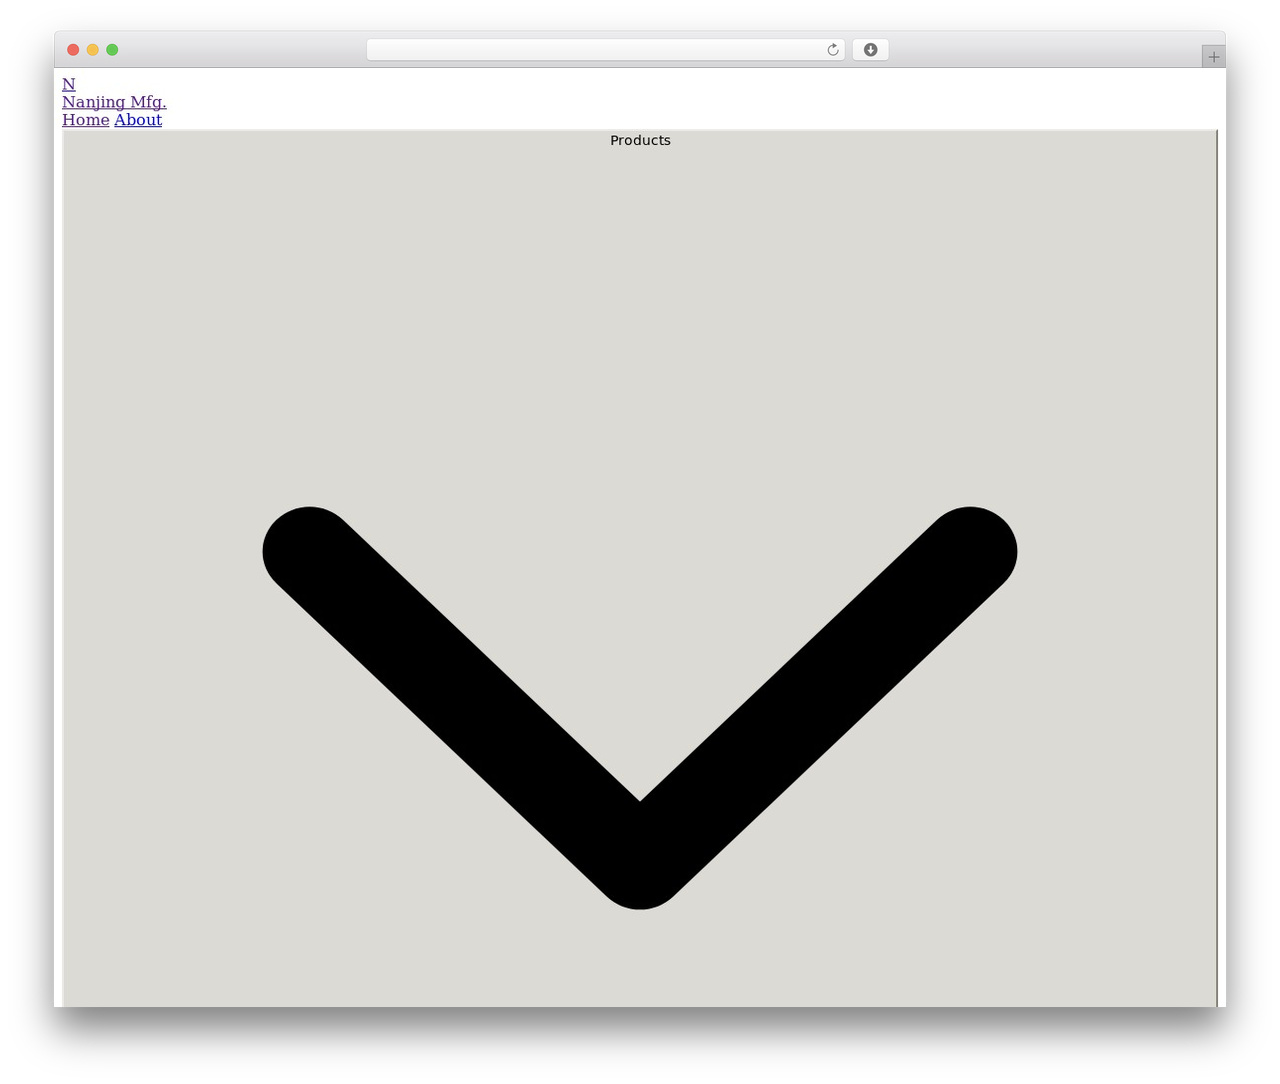Maximize the window using green button
This screenshot has width=1280, height=1084.
[x=112, y=50]
